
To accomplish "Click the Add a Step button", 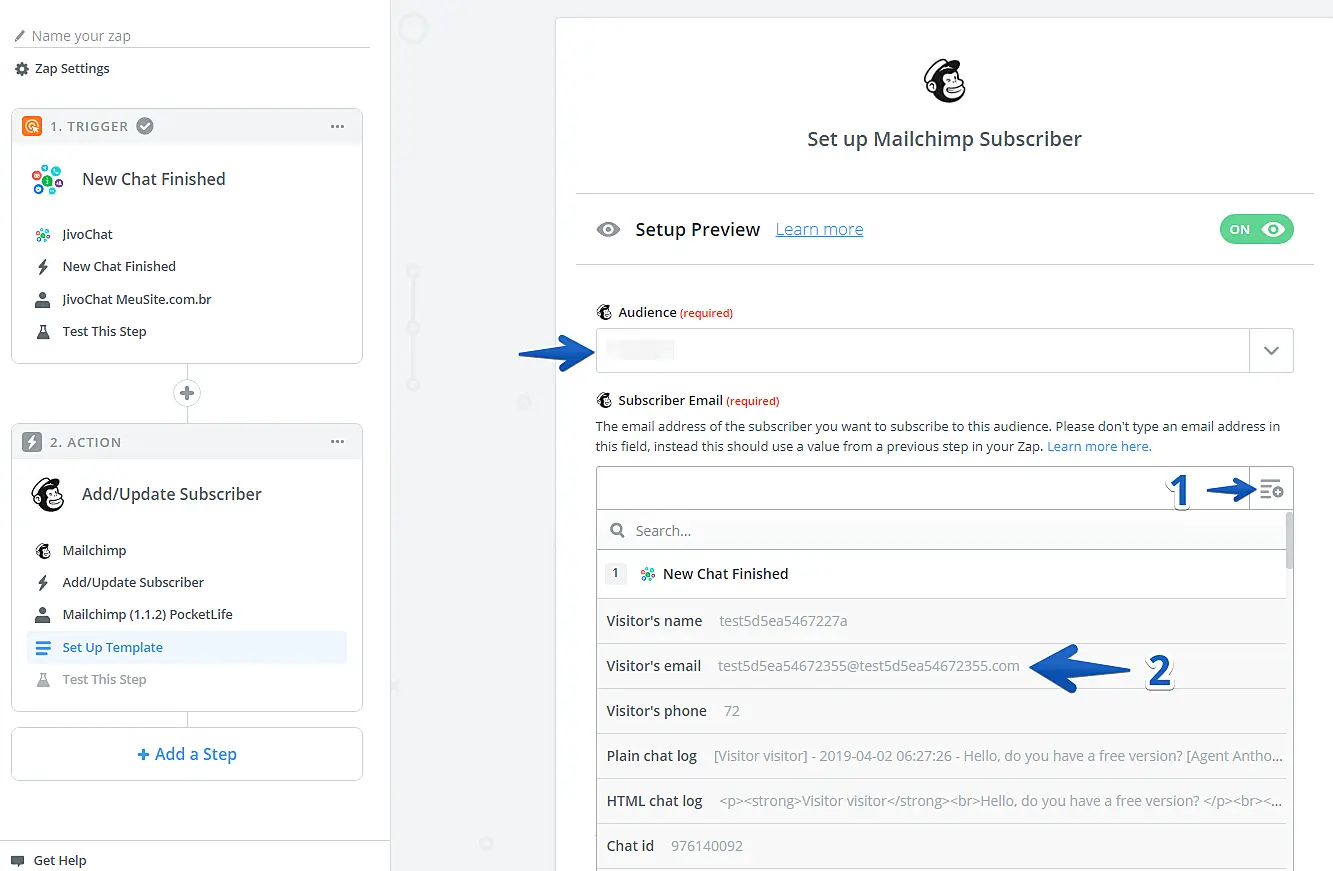I will pos(187,754).
